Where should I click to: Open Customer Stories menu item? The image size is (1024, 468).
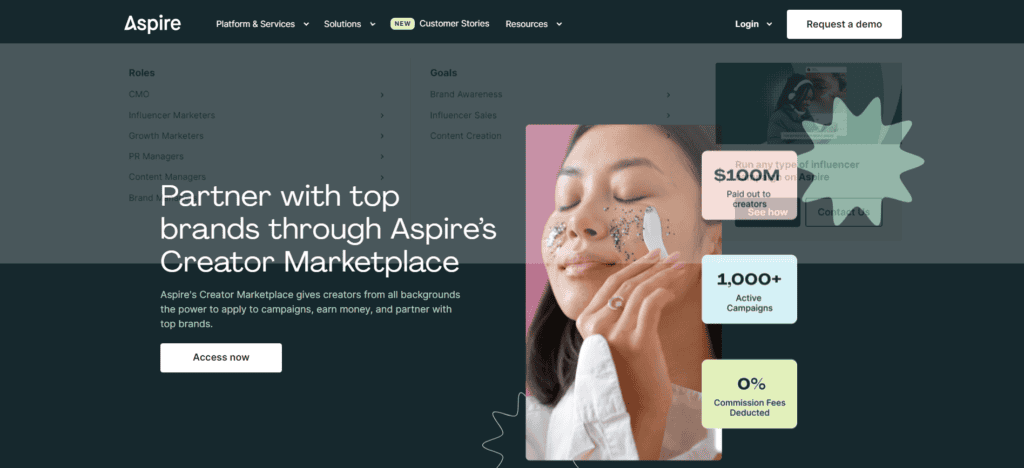(454, 23)
